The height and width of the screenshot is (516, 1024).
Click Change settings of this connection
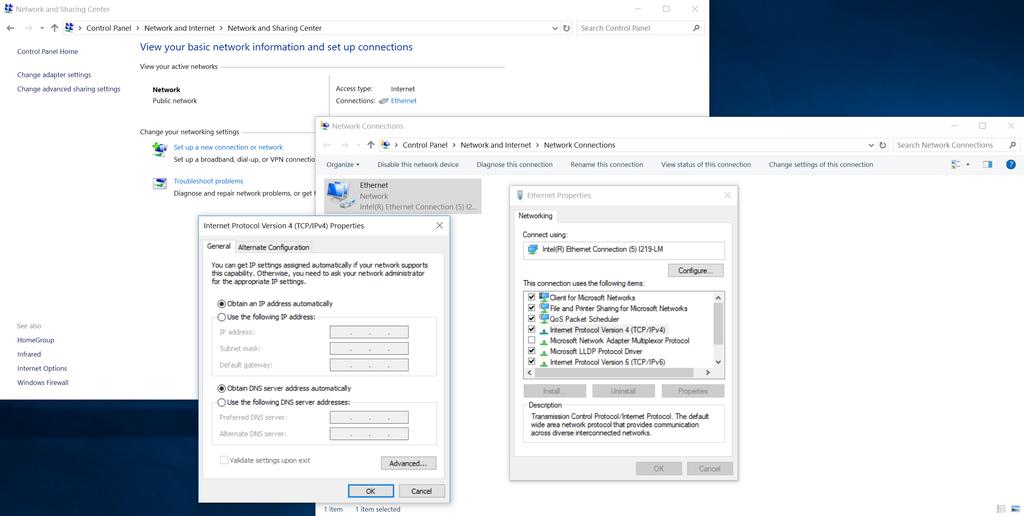point(821,165)
